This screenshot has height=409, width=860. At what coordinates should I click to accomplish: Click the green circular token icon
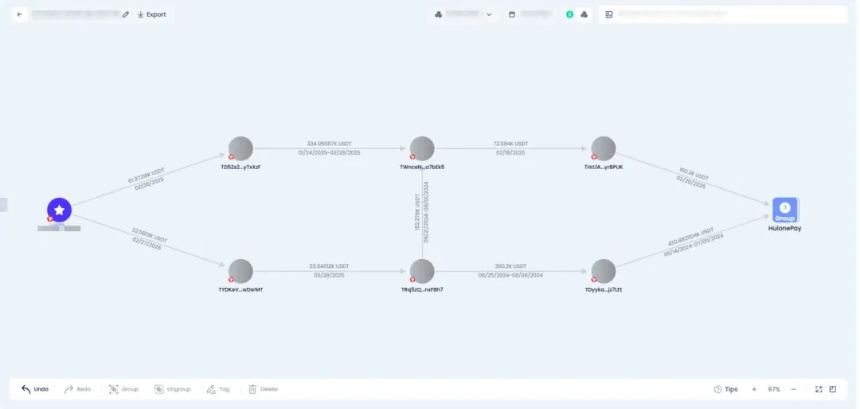click(x=570, y=15)
